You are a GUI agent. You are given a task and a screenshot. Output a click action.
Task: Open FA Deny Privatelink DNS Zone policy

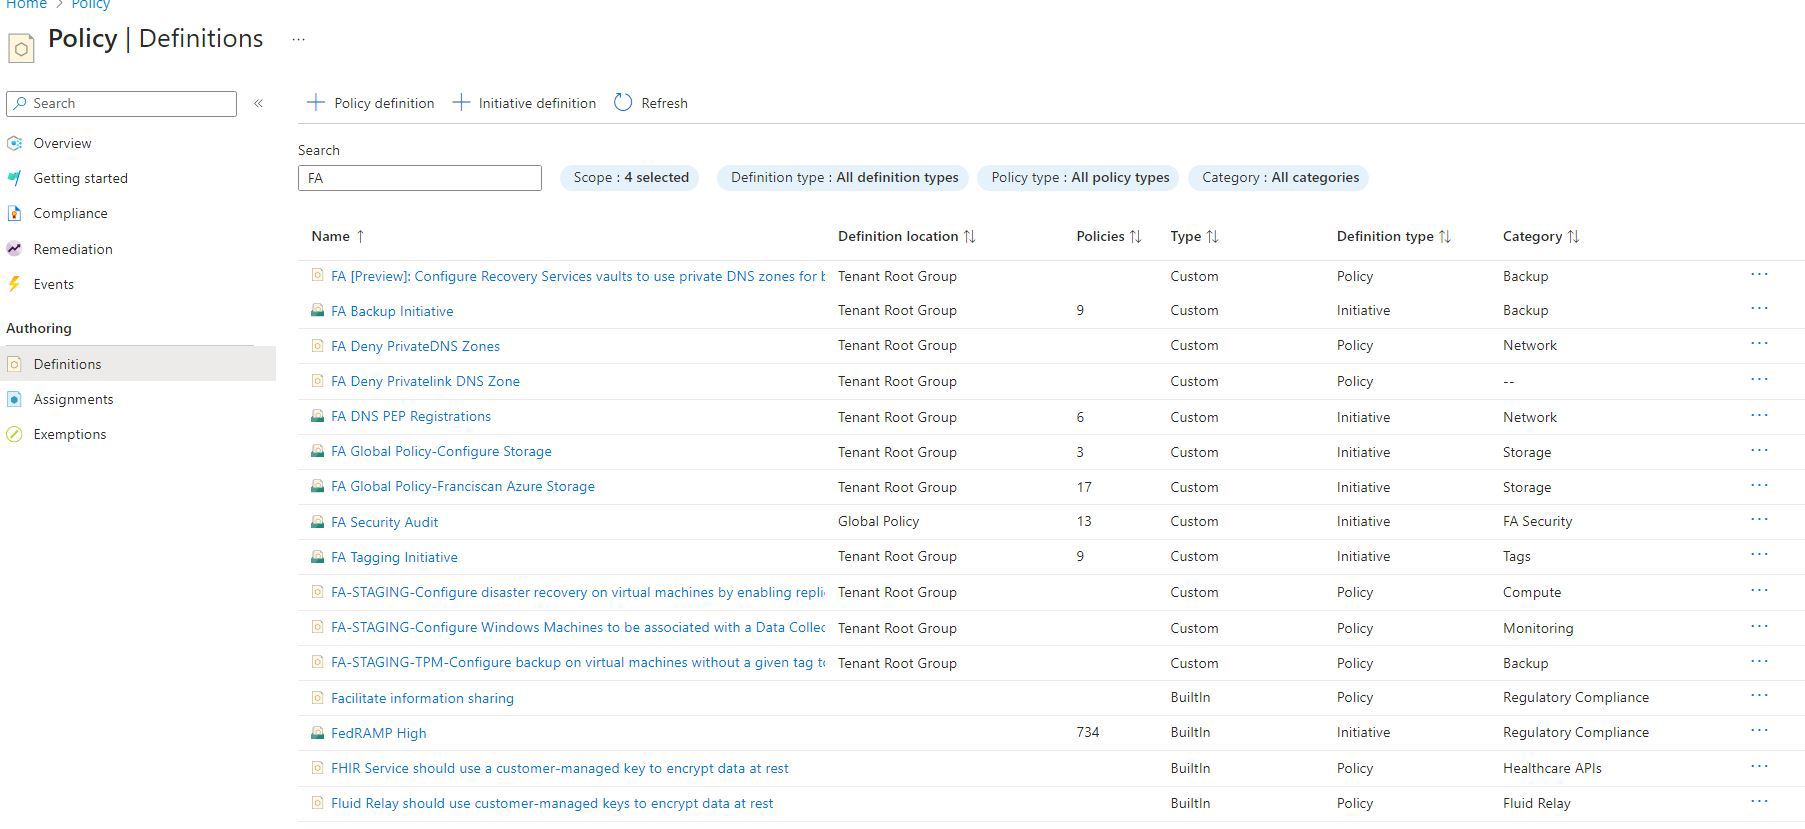[425, 381]
